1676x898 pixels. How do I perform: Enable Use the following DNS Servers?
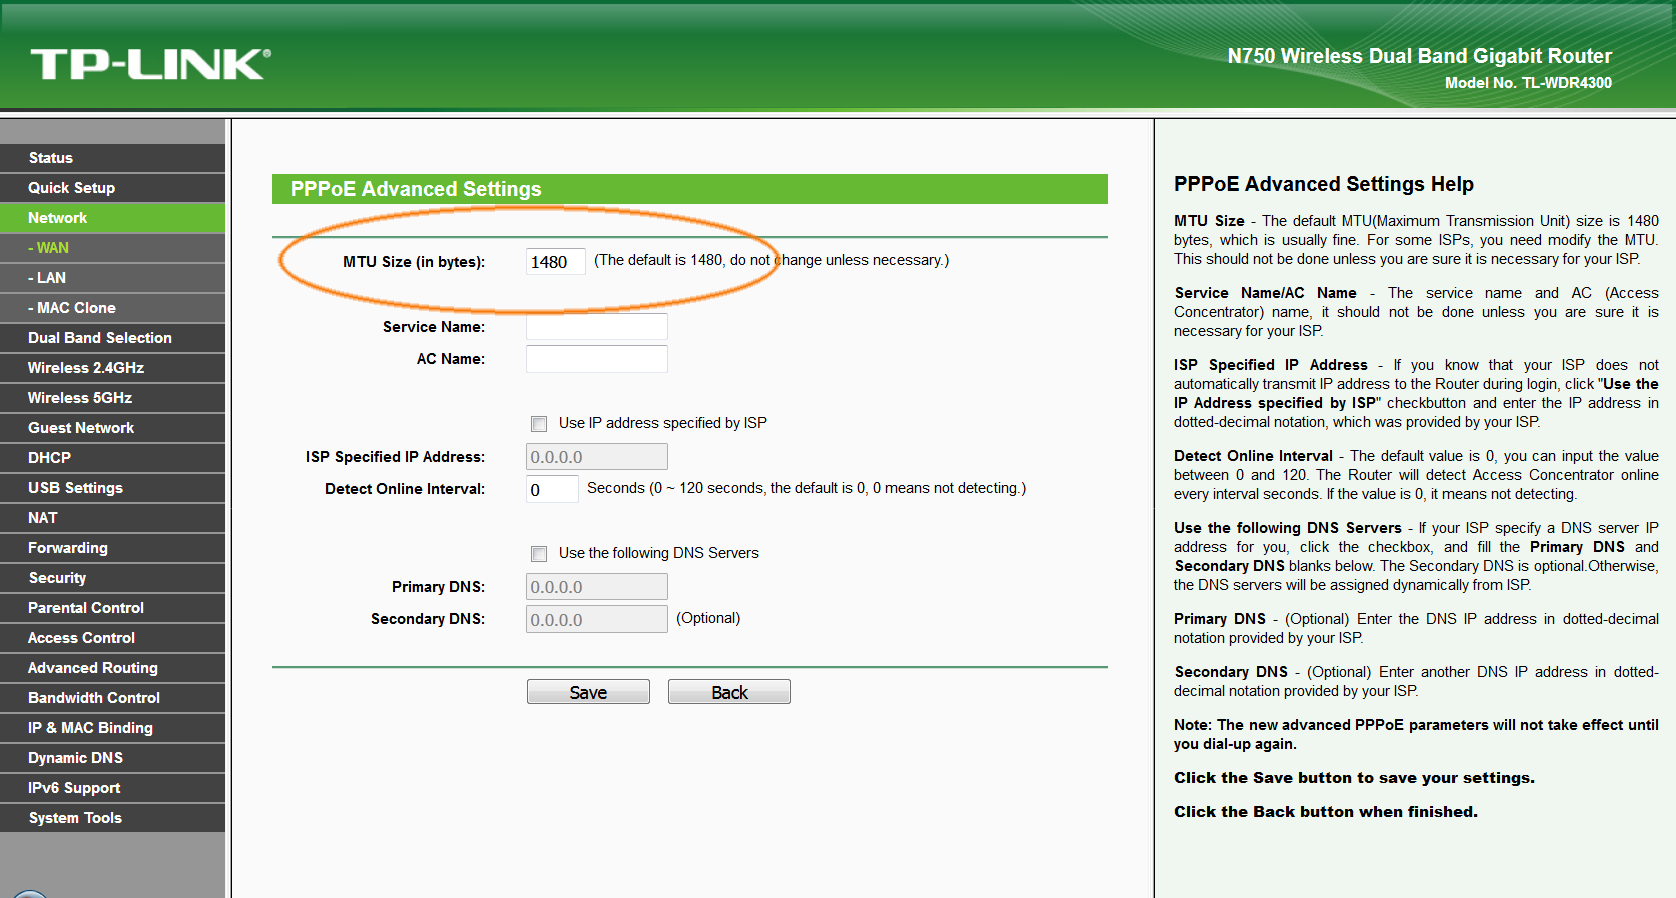point(539,554)
